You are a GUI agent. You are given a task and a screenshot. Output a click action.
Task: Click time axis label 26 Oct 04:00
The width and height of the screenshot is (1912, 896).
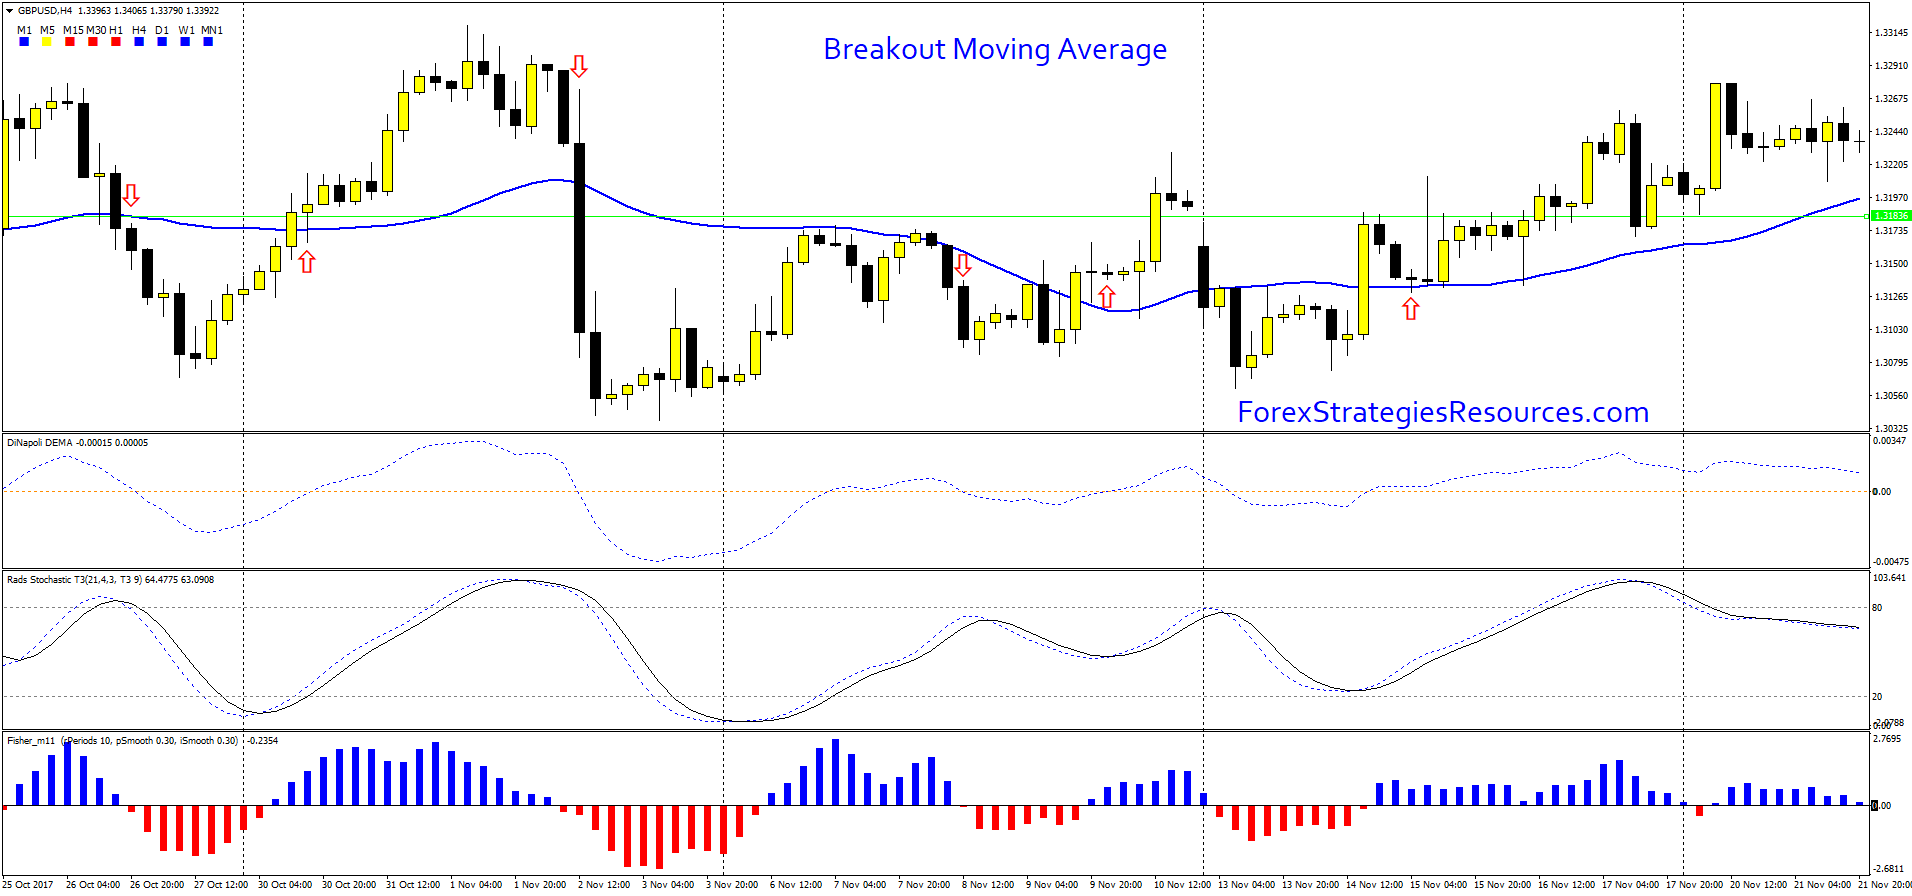pyautogui.click(x=93, y=885)
